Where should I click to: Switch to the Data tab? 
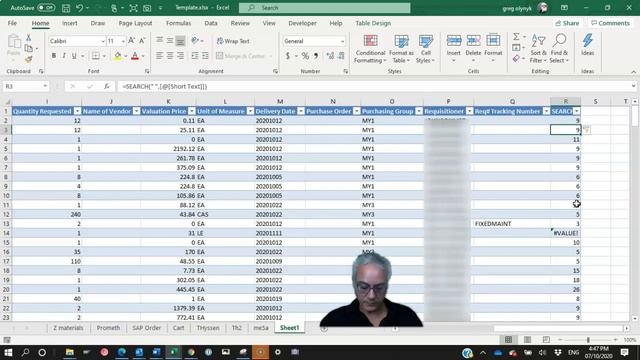click(211, 23)
